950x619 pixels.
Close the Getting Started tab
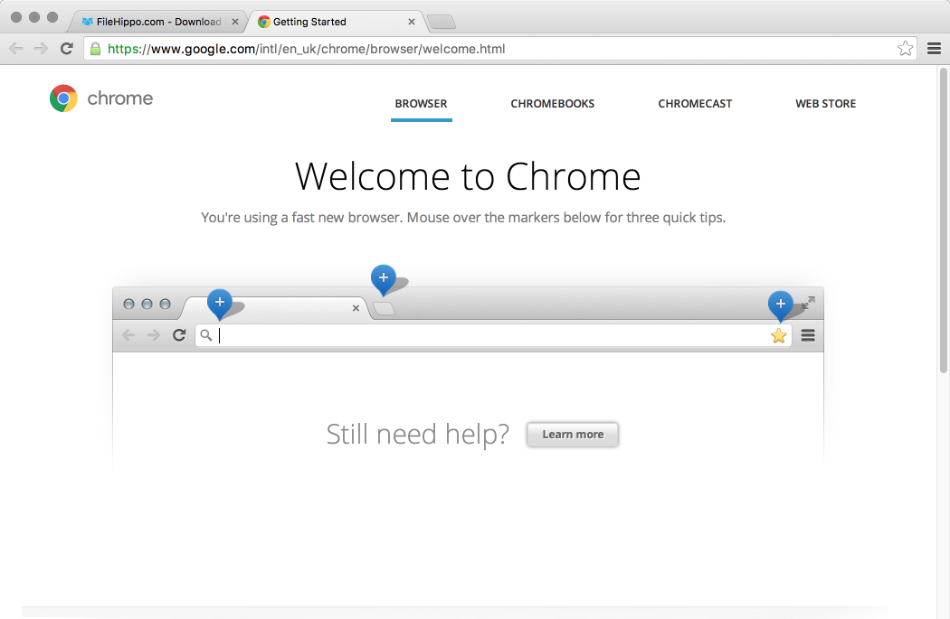[x=411, y=22]
